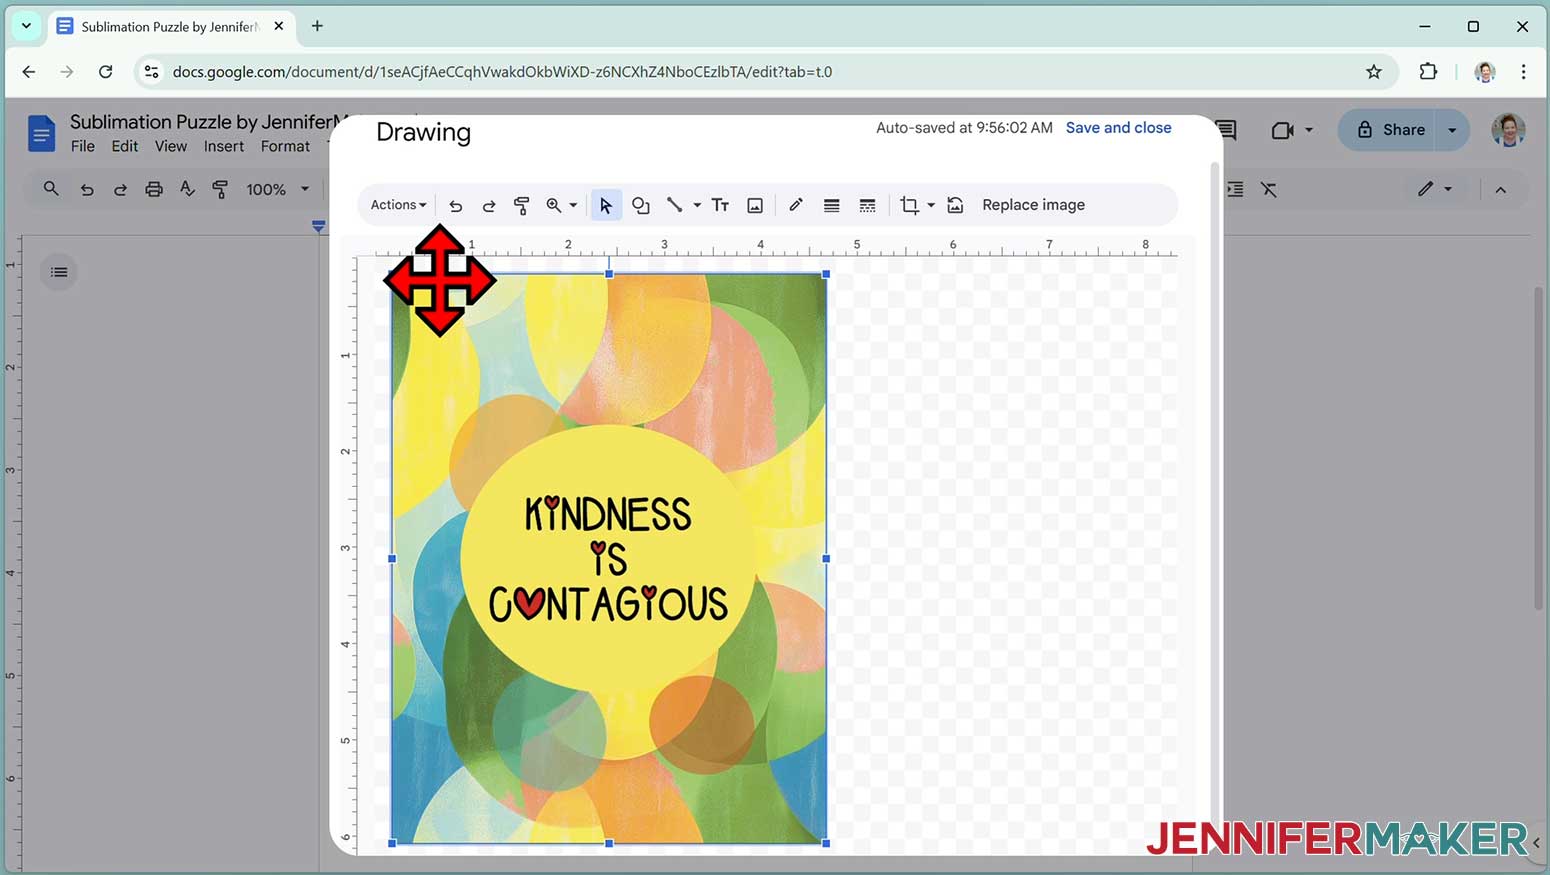Open the Insert menu
The height and width of the screenshot is (875, 1550).
224,146
